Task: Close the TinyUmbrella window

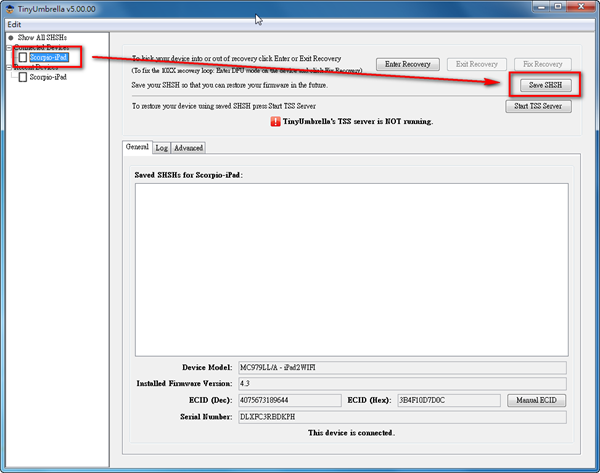Action: pyautogui.click(x=581, y=7)
